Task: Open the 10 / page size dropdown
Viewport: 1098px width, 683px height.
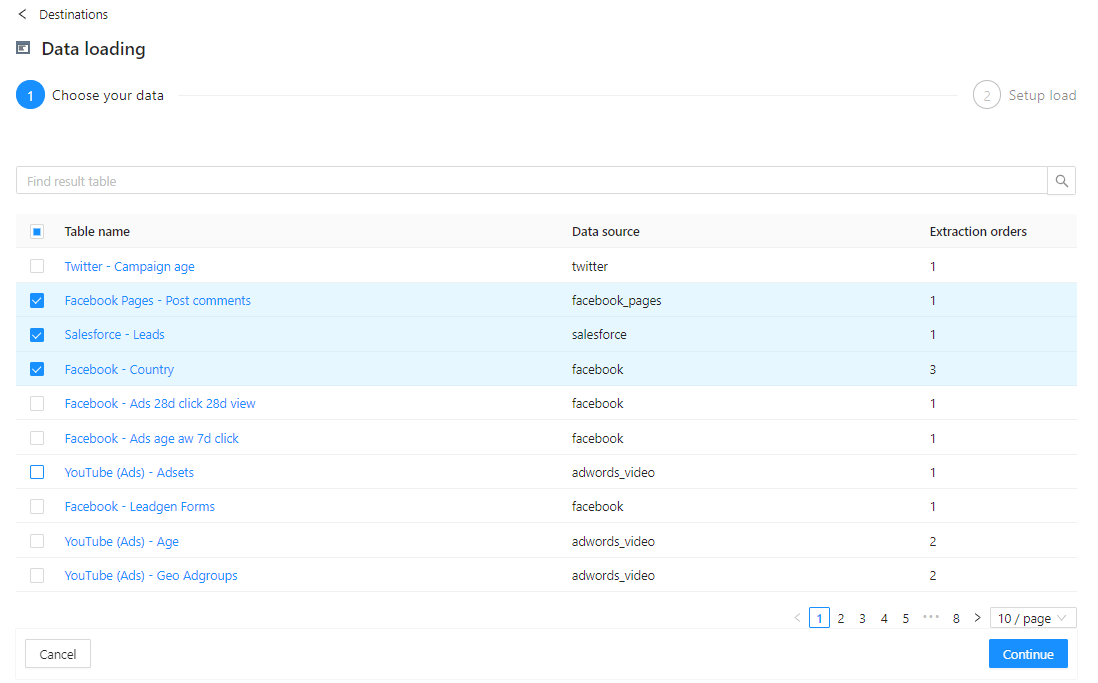Action: point(1033,618)
